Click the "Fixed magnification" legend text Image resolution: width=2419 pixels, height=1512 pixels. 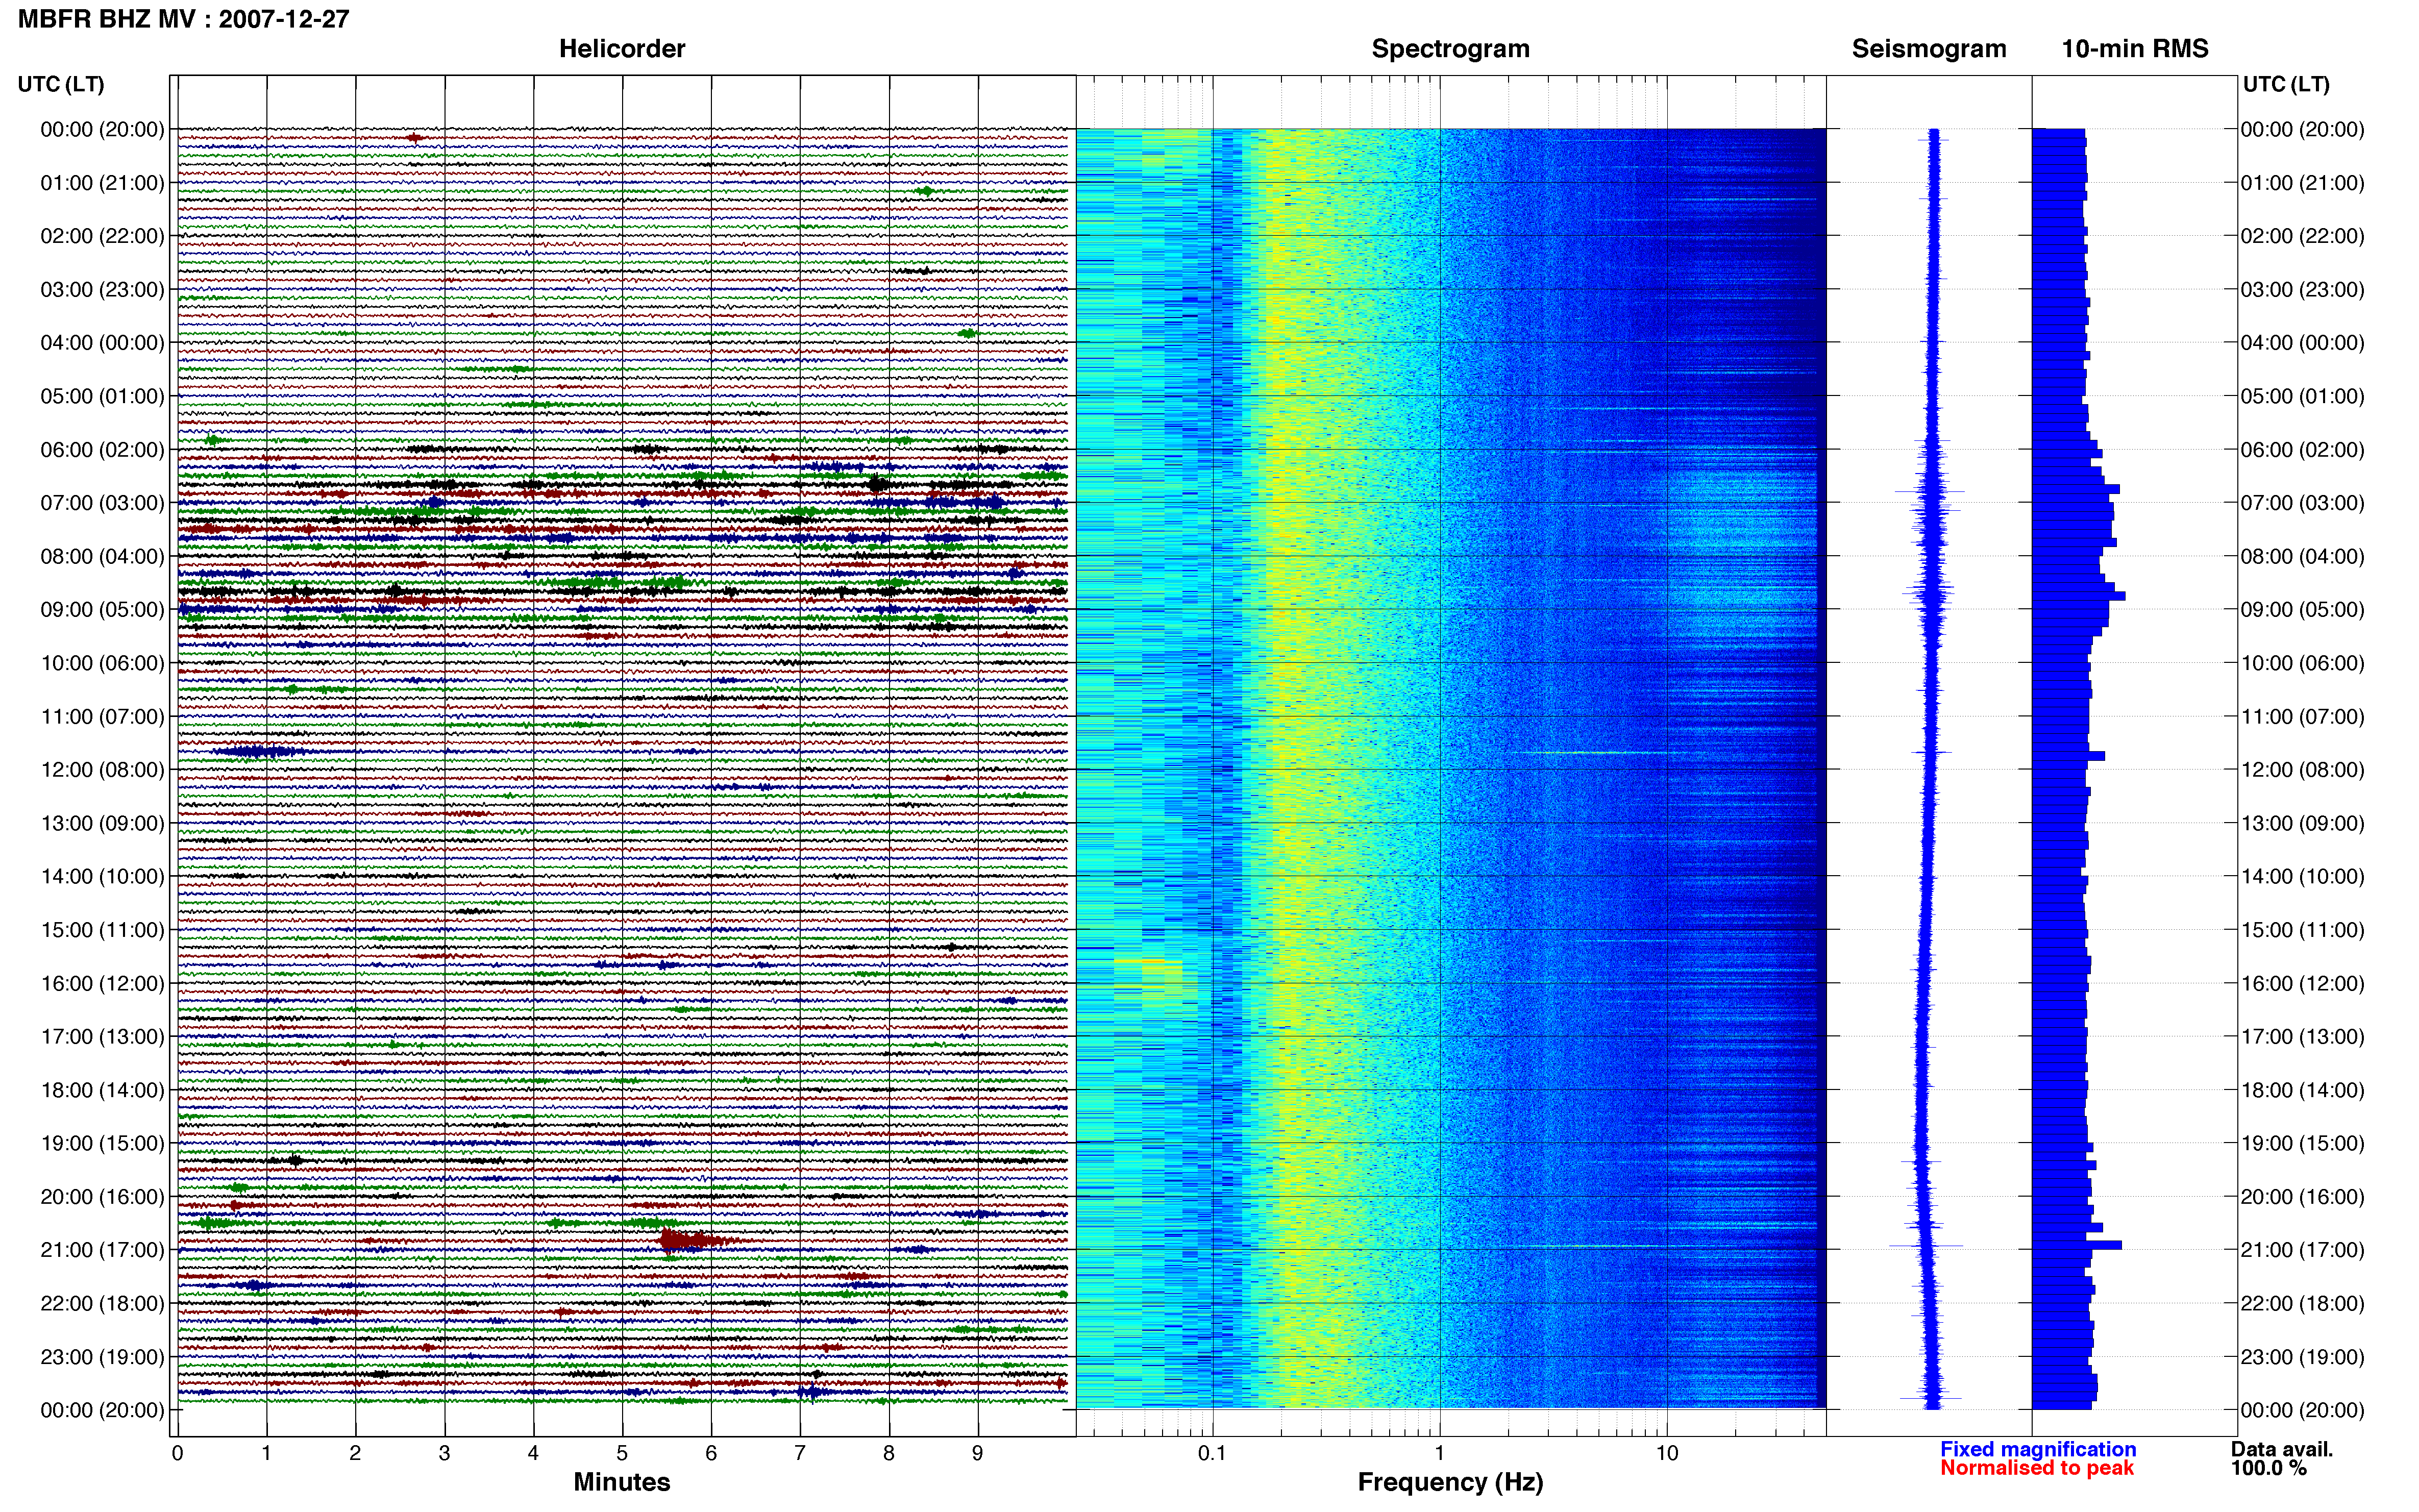click(2038, 1449)
